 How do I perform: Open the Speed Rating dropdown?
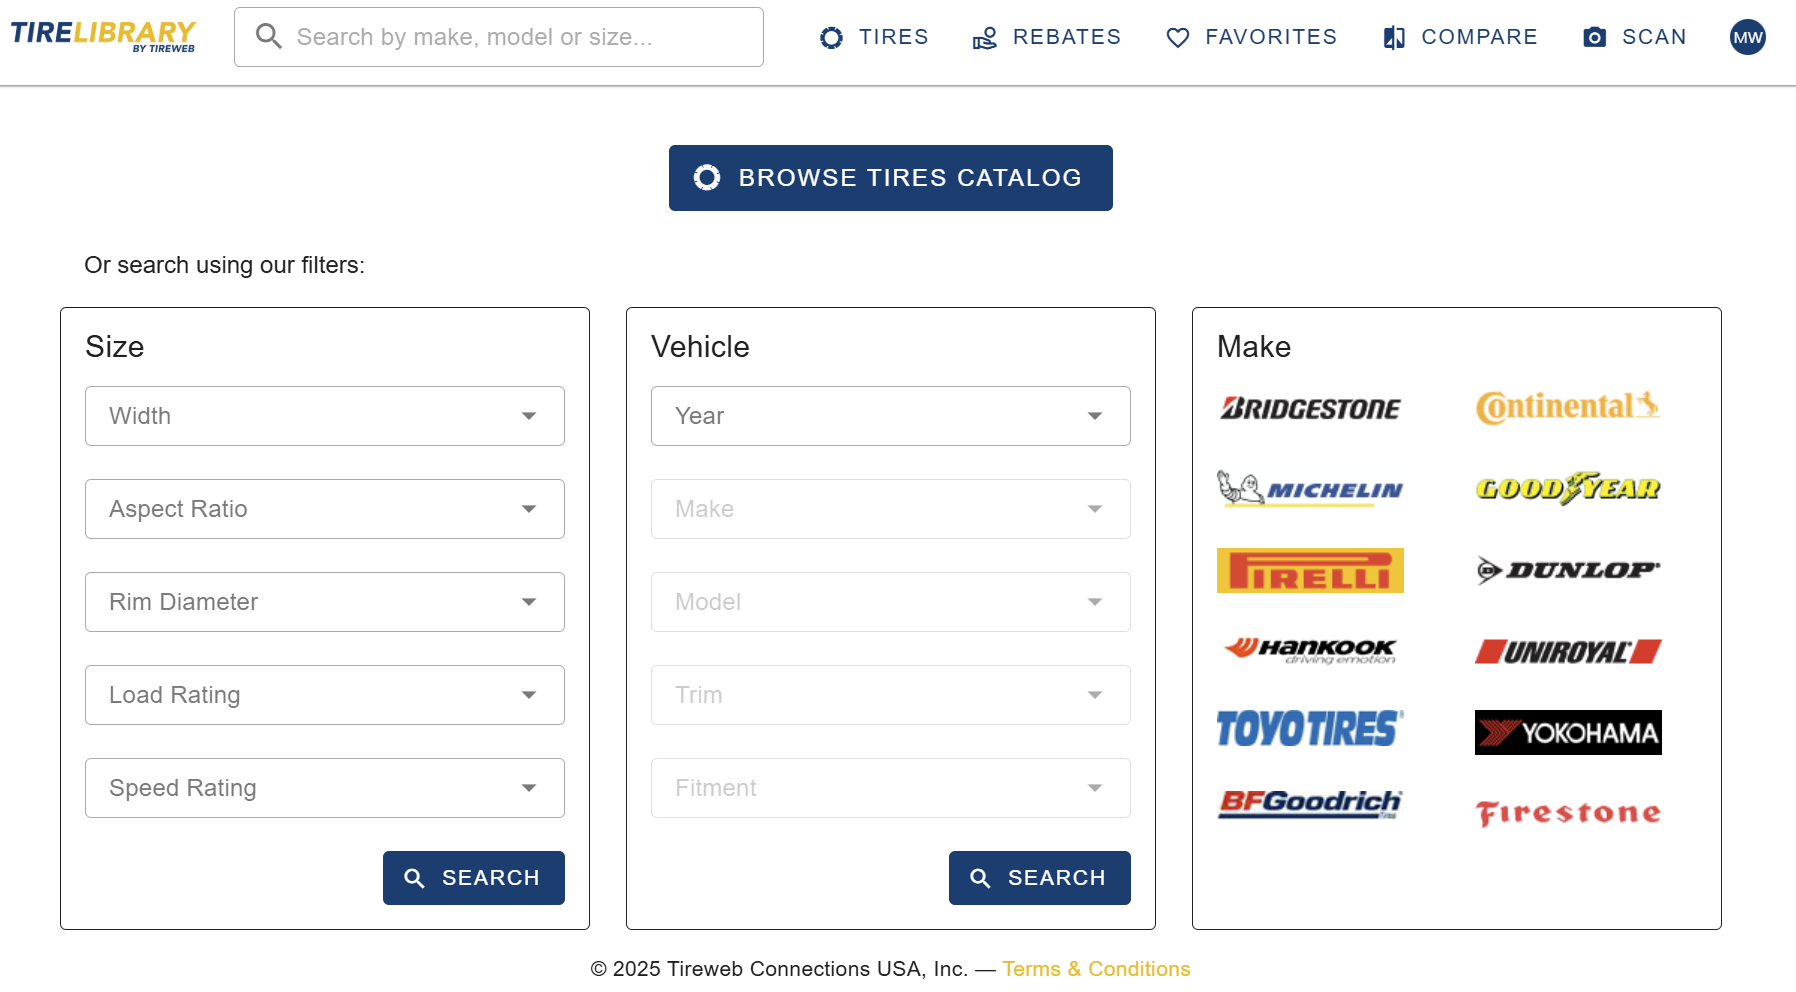tap(325, 788)
